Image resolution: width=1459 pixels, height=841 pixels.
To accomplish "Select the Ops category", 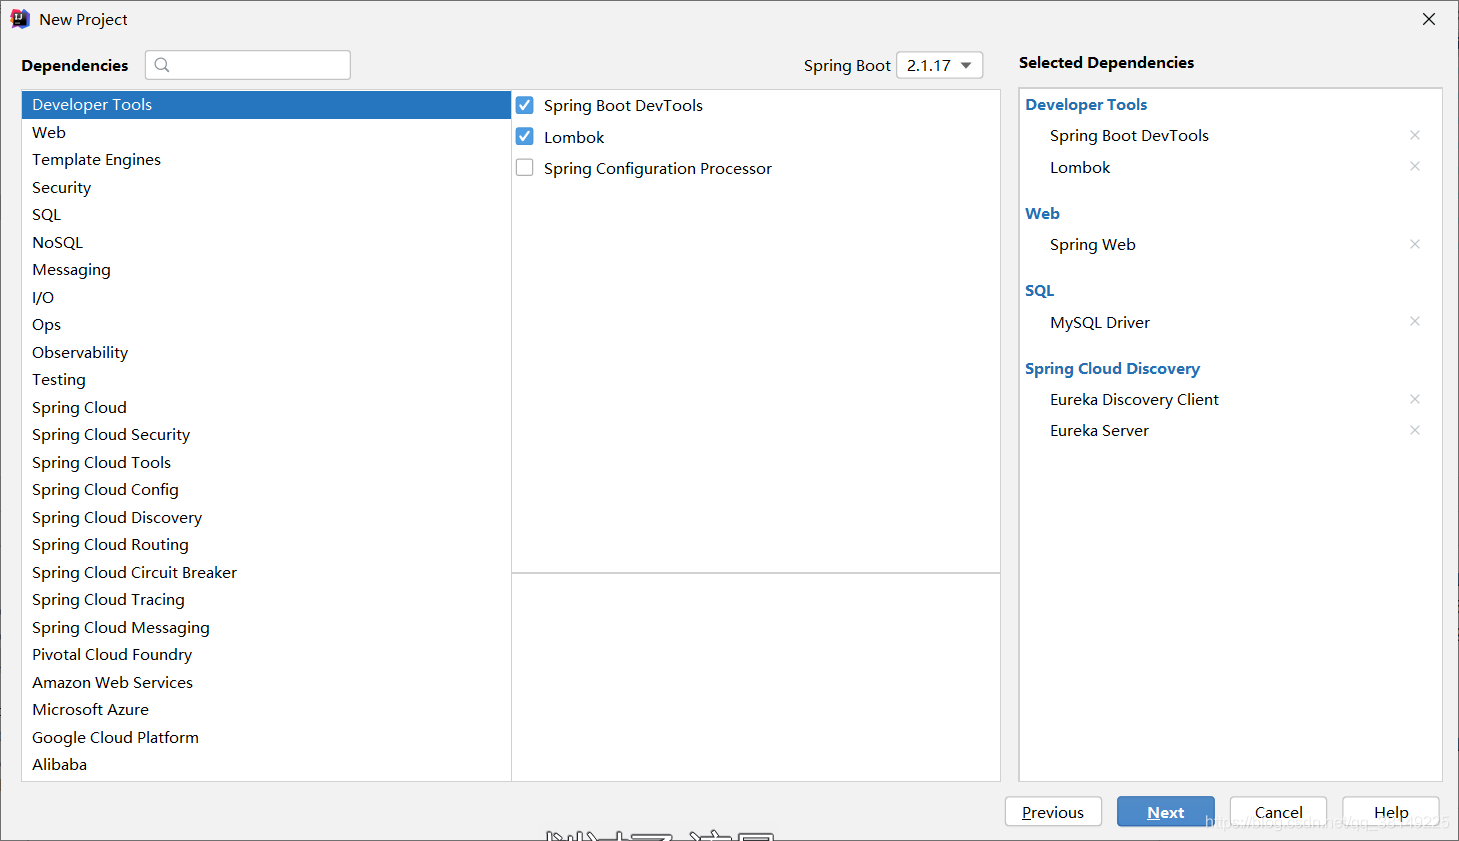I will coord(266,325).
